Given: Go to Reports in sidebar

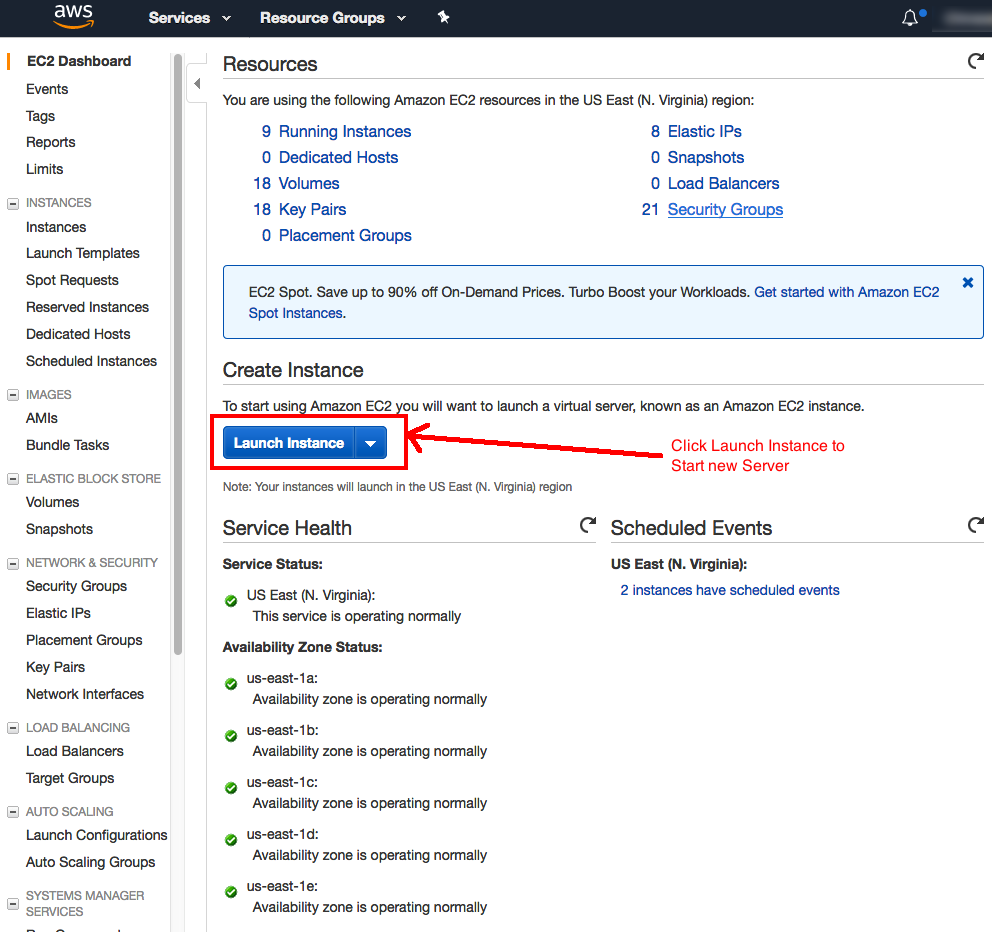Looking at the screenshot, I should click(51, 142).
